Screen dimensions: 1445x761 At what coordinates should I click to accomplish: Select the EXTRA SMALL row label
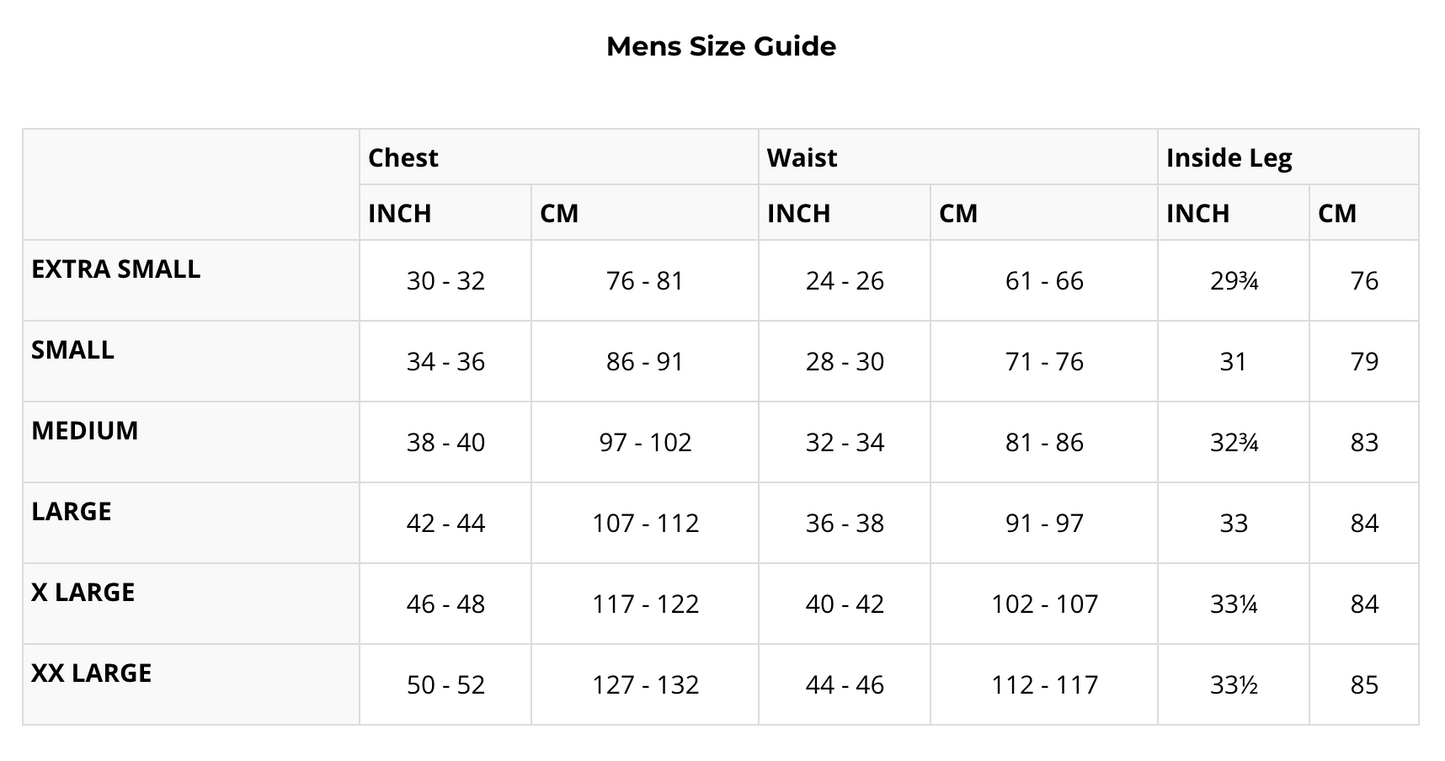coord(116,269)
